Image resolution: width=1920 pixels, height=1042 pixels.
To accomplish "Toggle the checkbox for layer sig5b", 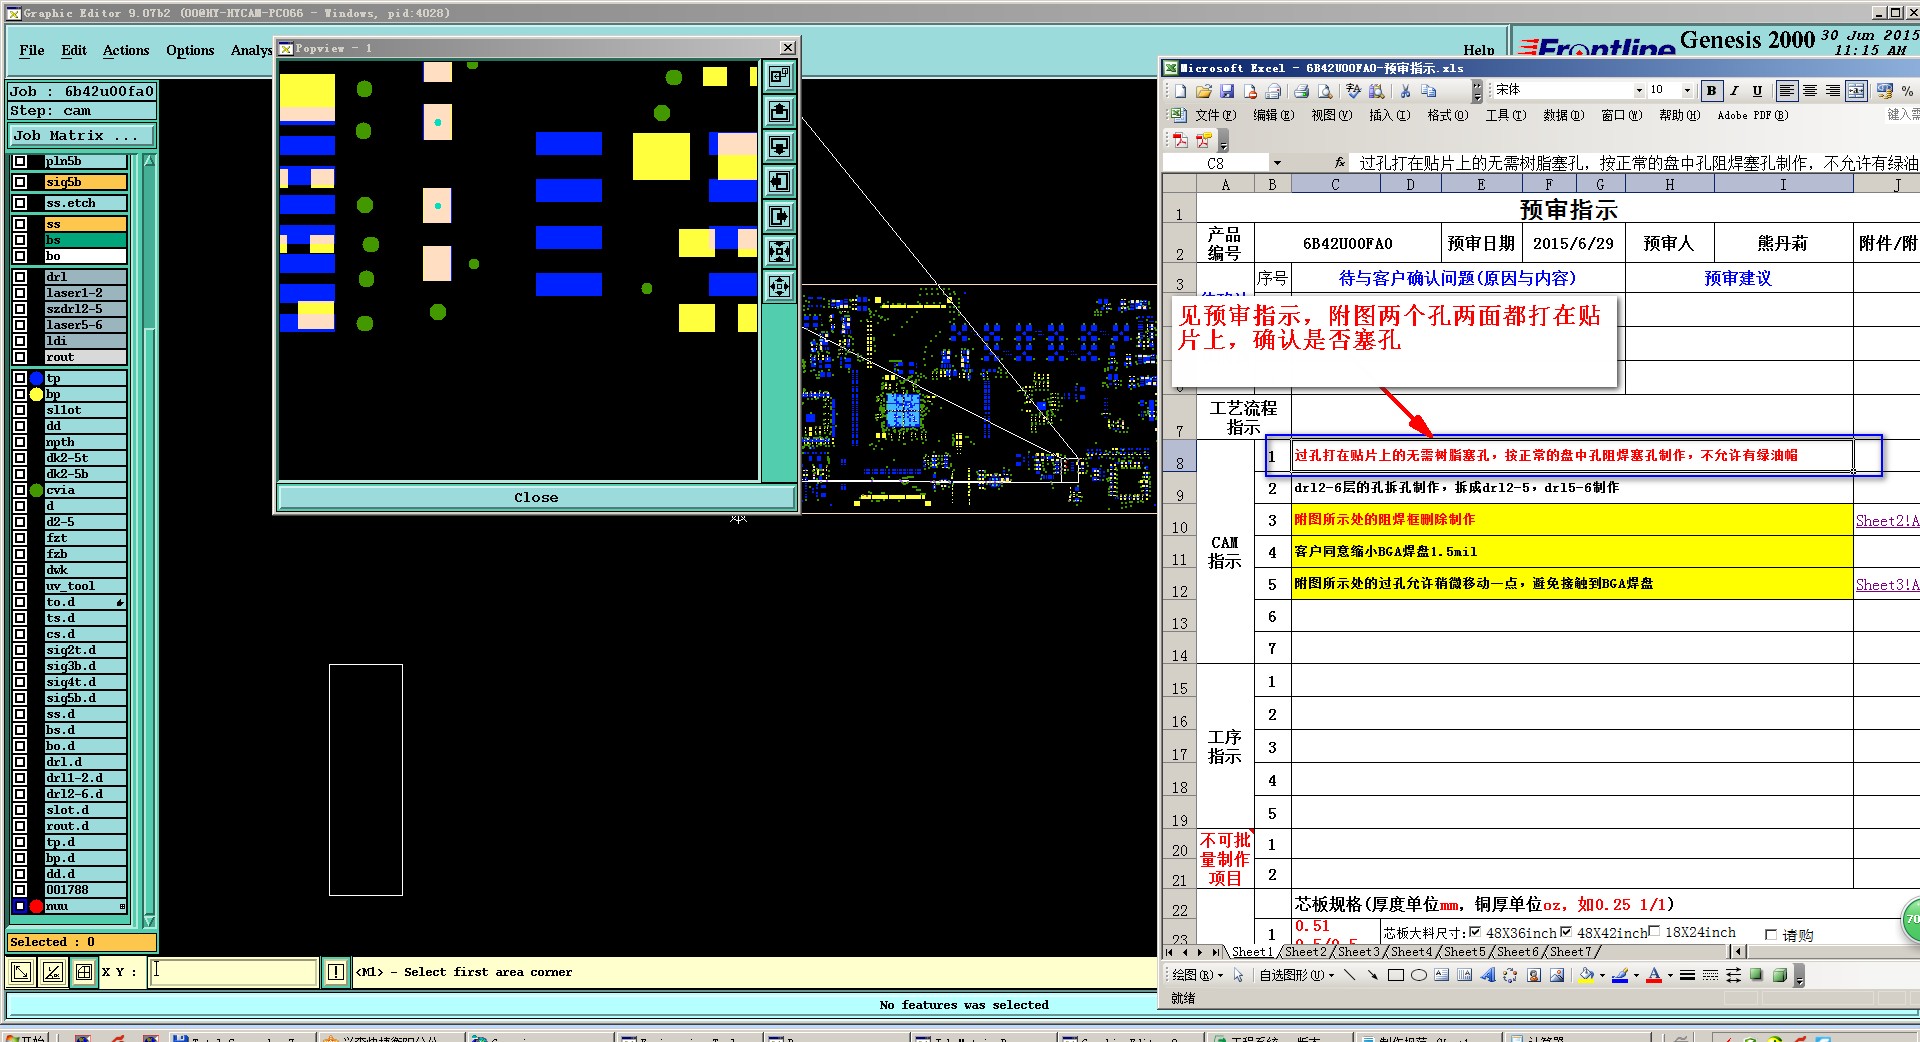I will (x=20, y=182).
